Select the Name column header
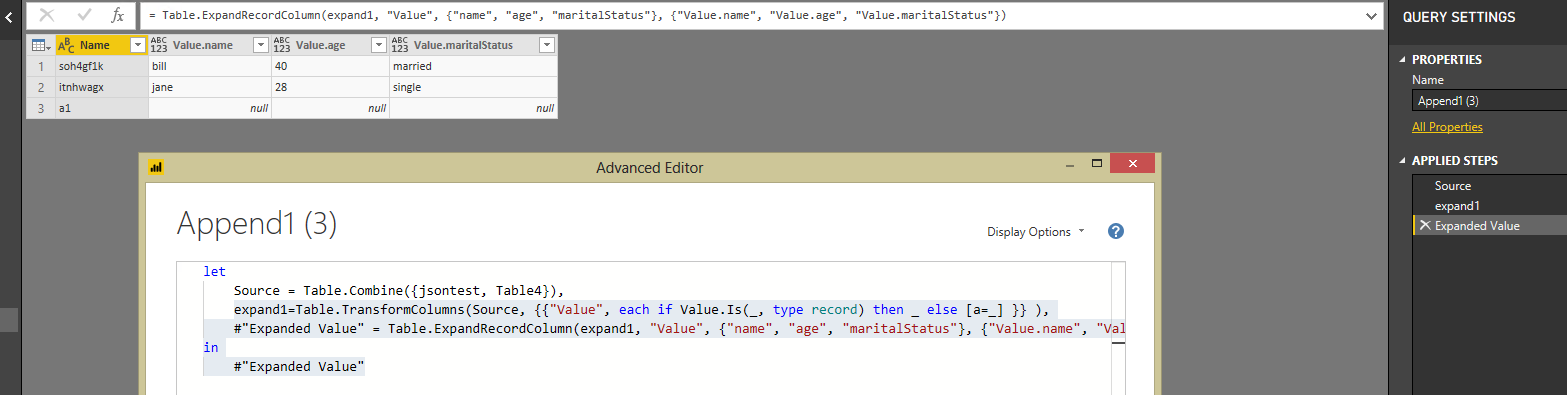 click(x=95, y=45)
